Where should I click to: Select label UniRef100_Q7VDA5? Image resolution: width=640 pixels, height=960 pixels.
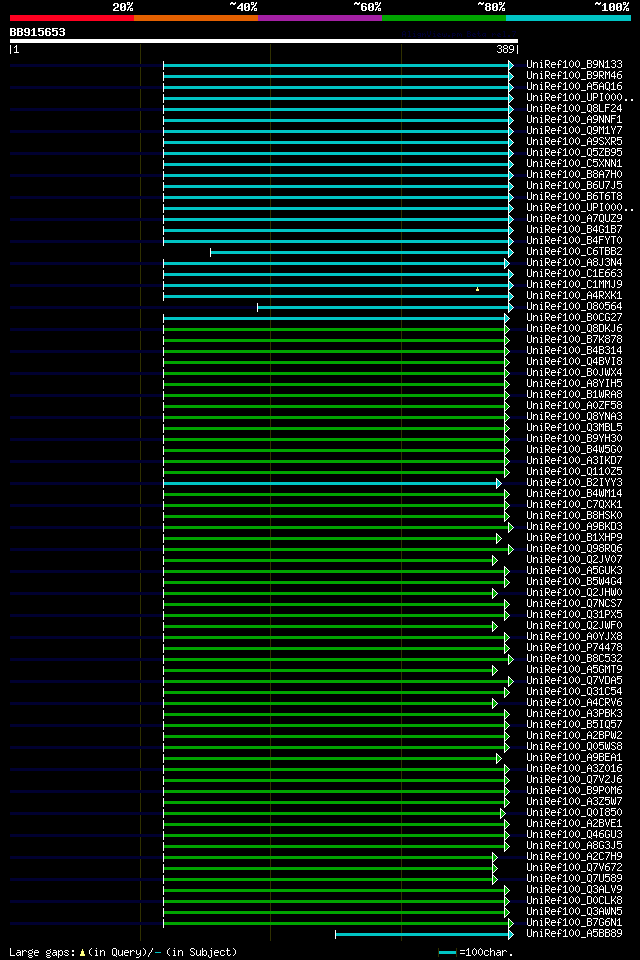574,681
